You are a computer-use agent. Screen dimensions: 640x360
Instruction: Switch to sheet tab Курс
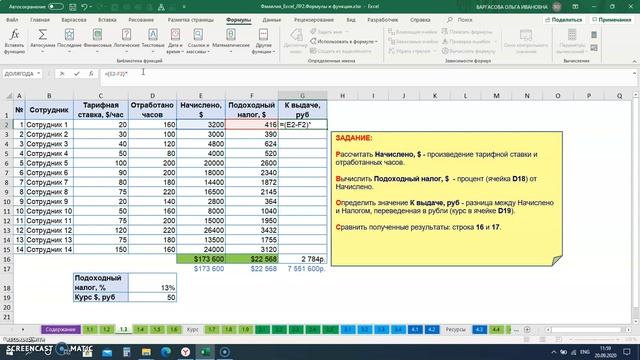(192, 329)
